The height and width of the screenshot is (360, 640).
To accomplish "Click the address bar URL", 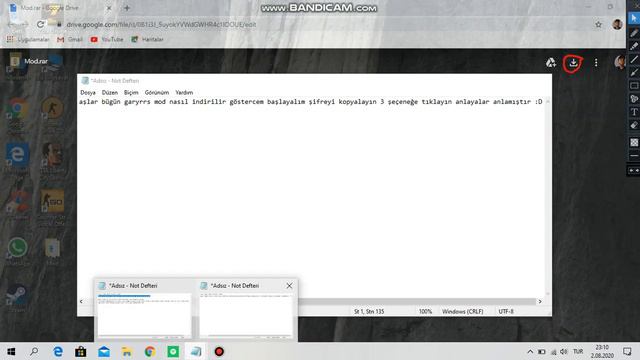I will point(161,24).
